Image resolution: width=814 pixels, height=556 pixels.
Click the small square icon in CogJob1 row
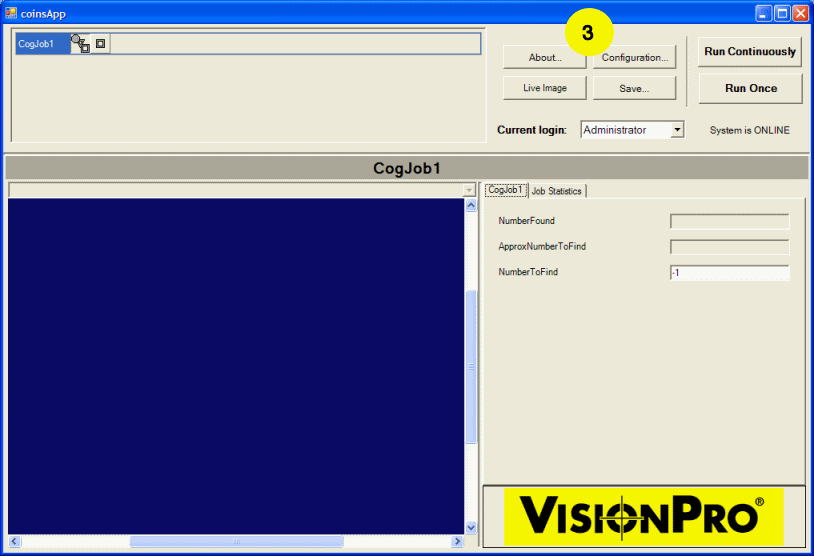(x=100, y=44)
